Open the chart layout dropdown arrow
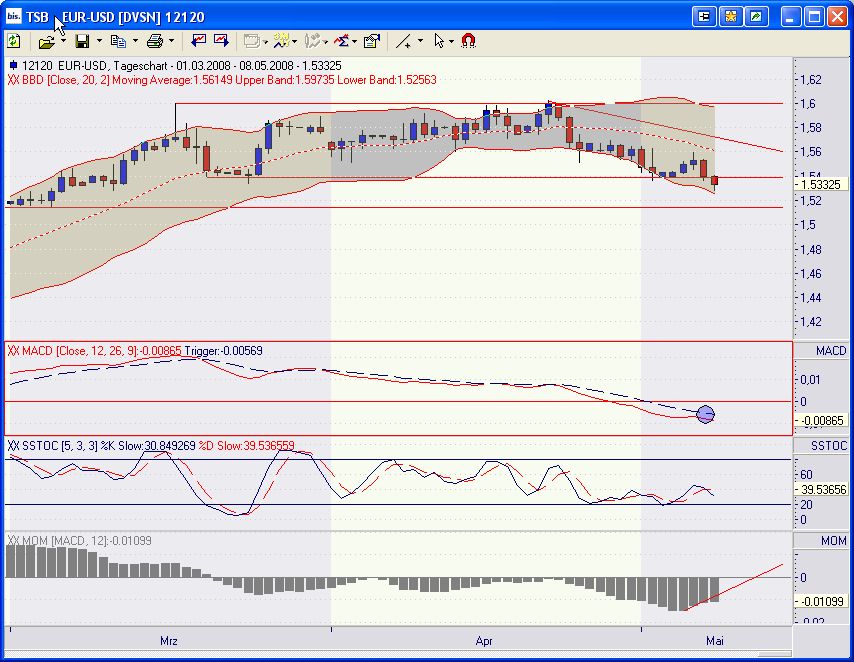854x662 pixels. 266,41
